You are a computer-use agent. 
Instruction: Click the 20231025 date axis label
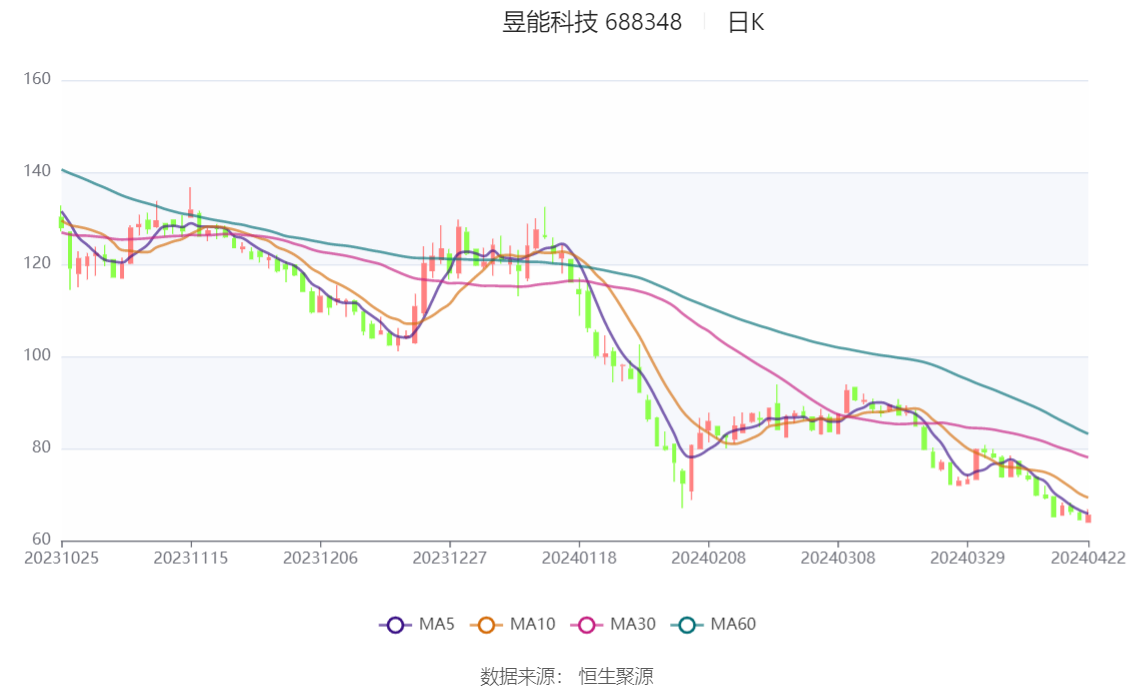61,559
